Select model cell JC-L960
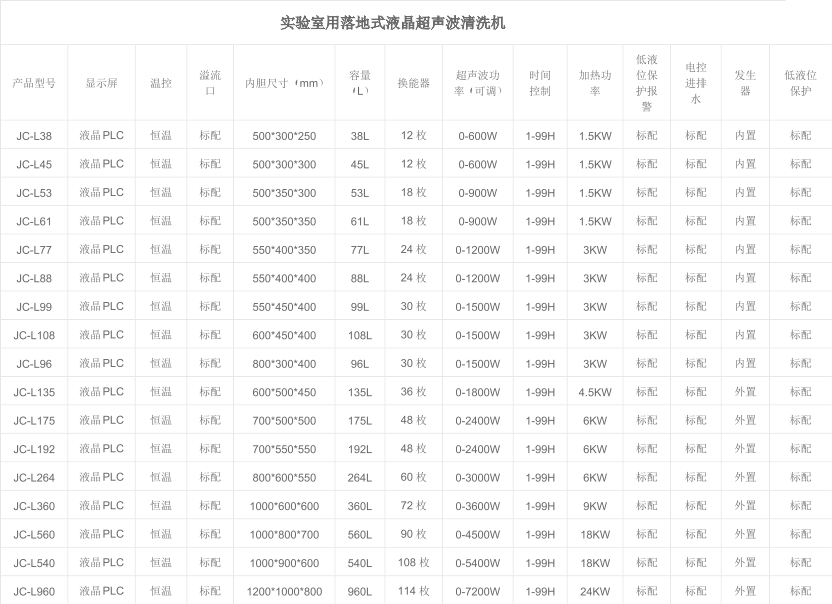 [x=34, y=592]
